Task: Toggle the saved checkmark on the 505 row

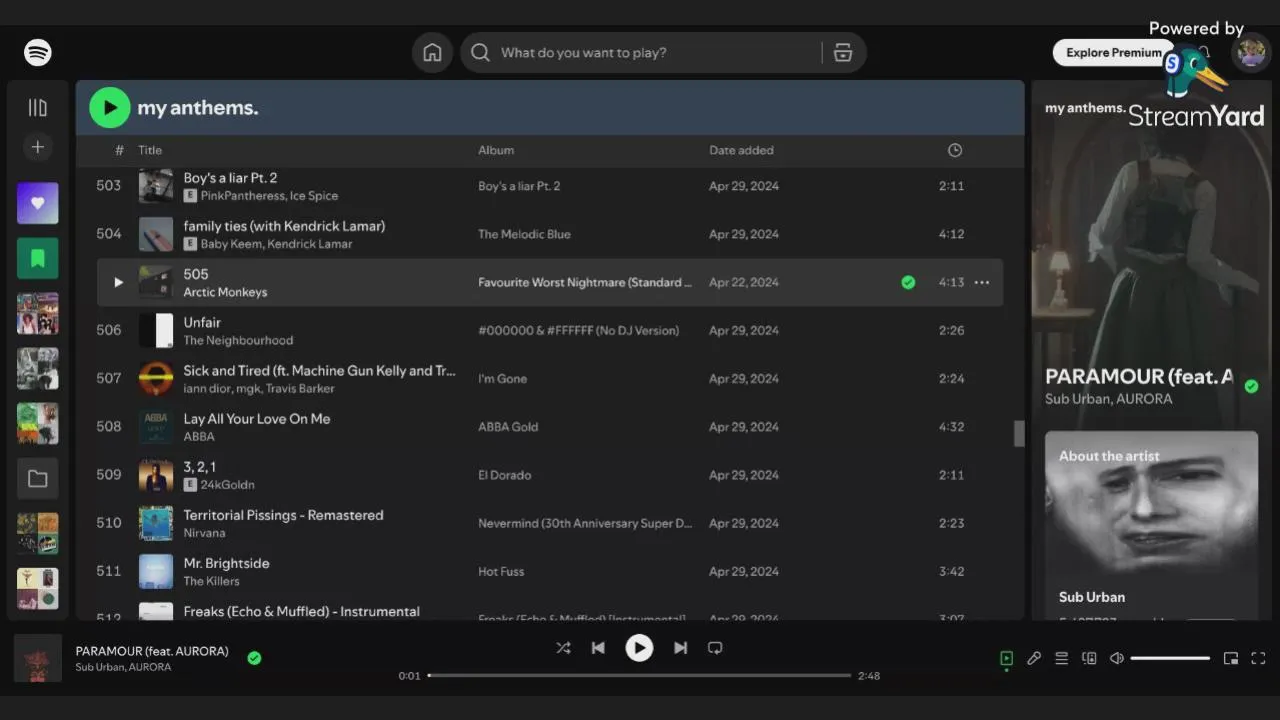Action: (x=908, y=282)
